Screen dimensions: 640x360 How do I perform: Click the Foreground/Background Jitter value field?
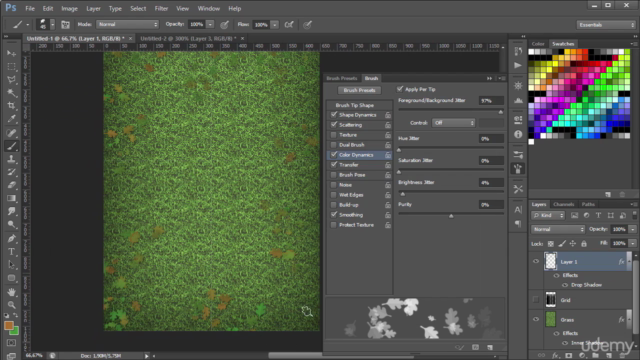(x=491, y=100)
